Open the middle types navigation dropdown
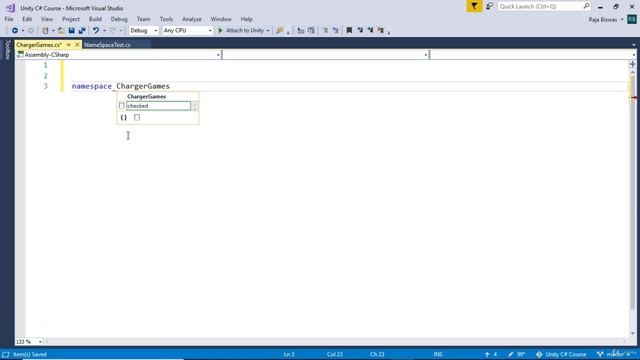This screenshot has height=360, width=640. [325, 55]
